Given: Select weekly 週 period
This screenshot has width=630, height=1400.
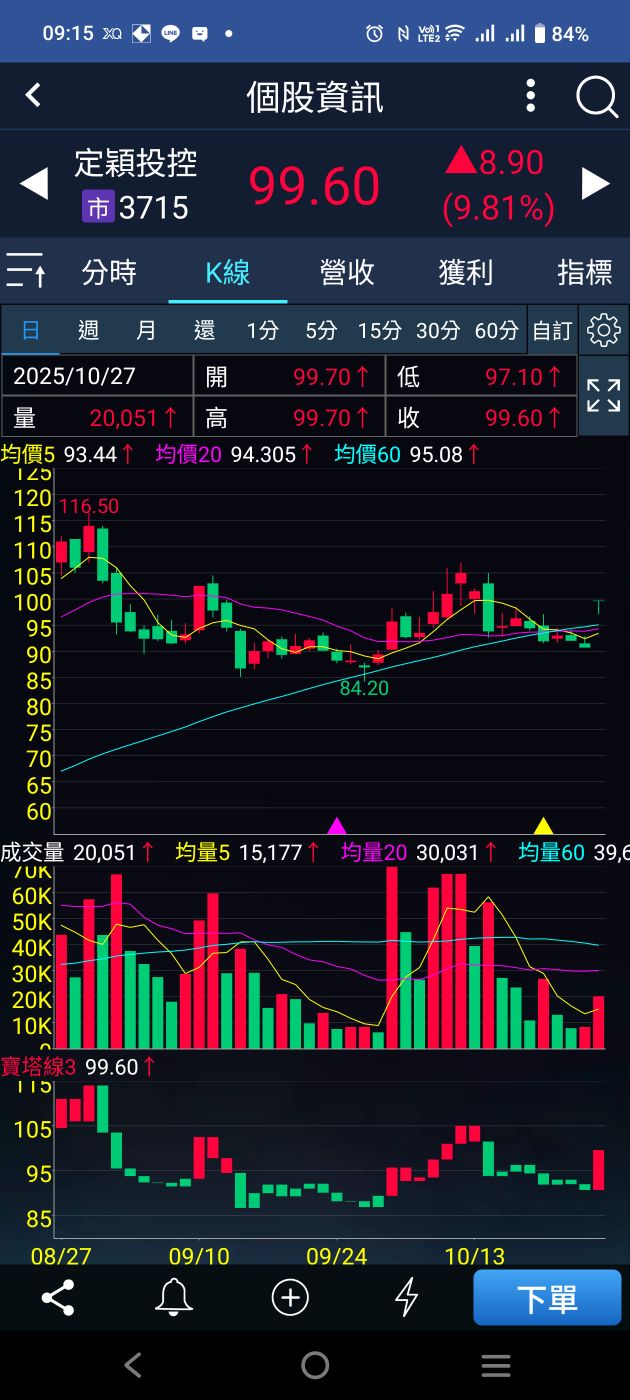Looking at the screenshot, I should [88, 330].
